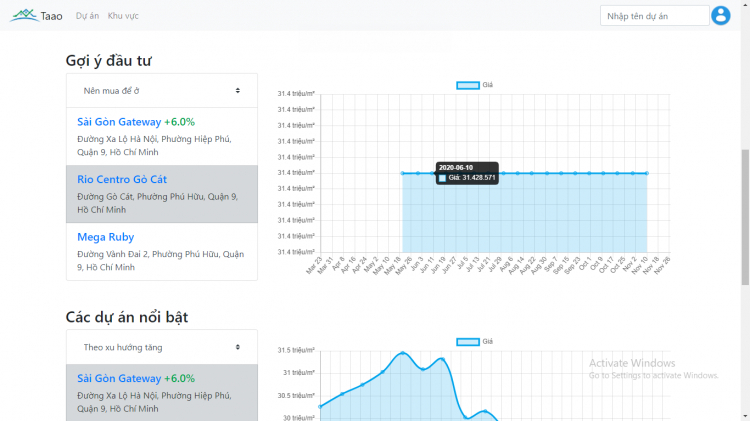This screenshot has width=750, height=421.
Task: Click the Taao brand name text
Action: point(51,16)
